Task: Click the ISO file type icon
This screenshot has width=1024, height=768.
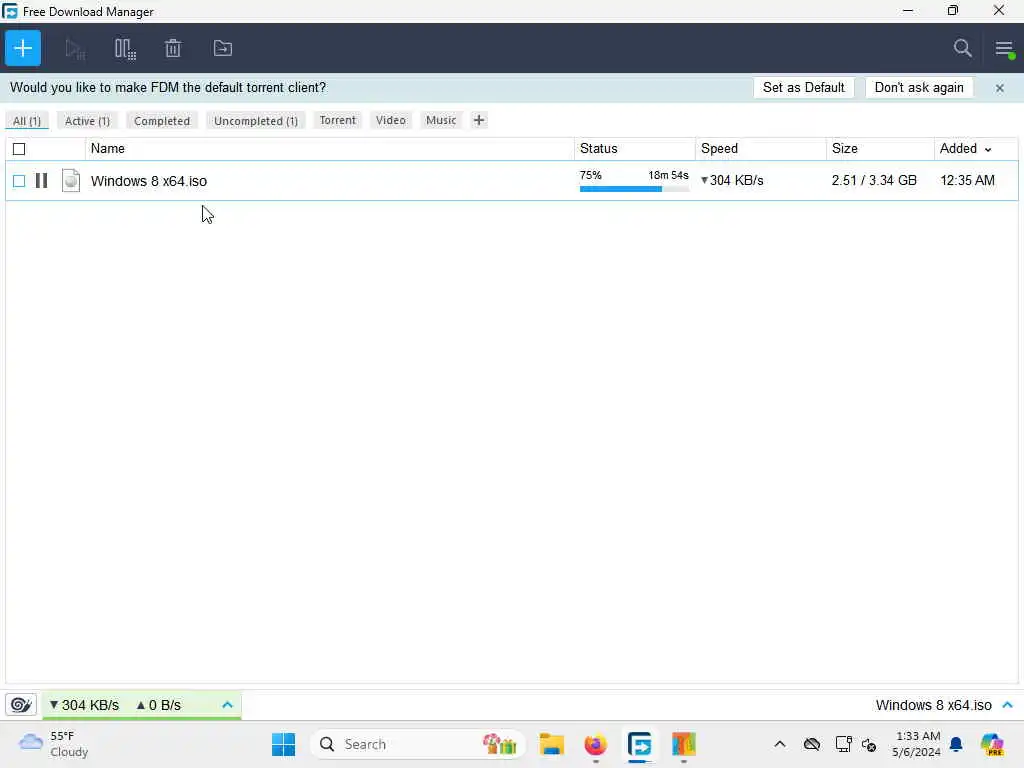Action: (x=71, y=180)
